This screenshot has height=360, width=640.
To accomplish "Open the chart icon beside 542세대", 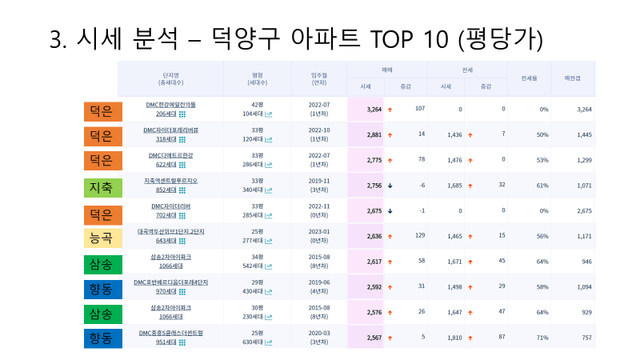I will [x=268, y=267].
